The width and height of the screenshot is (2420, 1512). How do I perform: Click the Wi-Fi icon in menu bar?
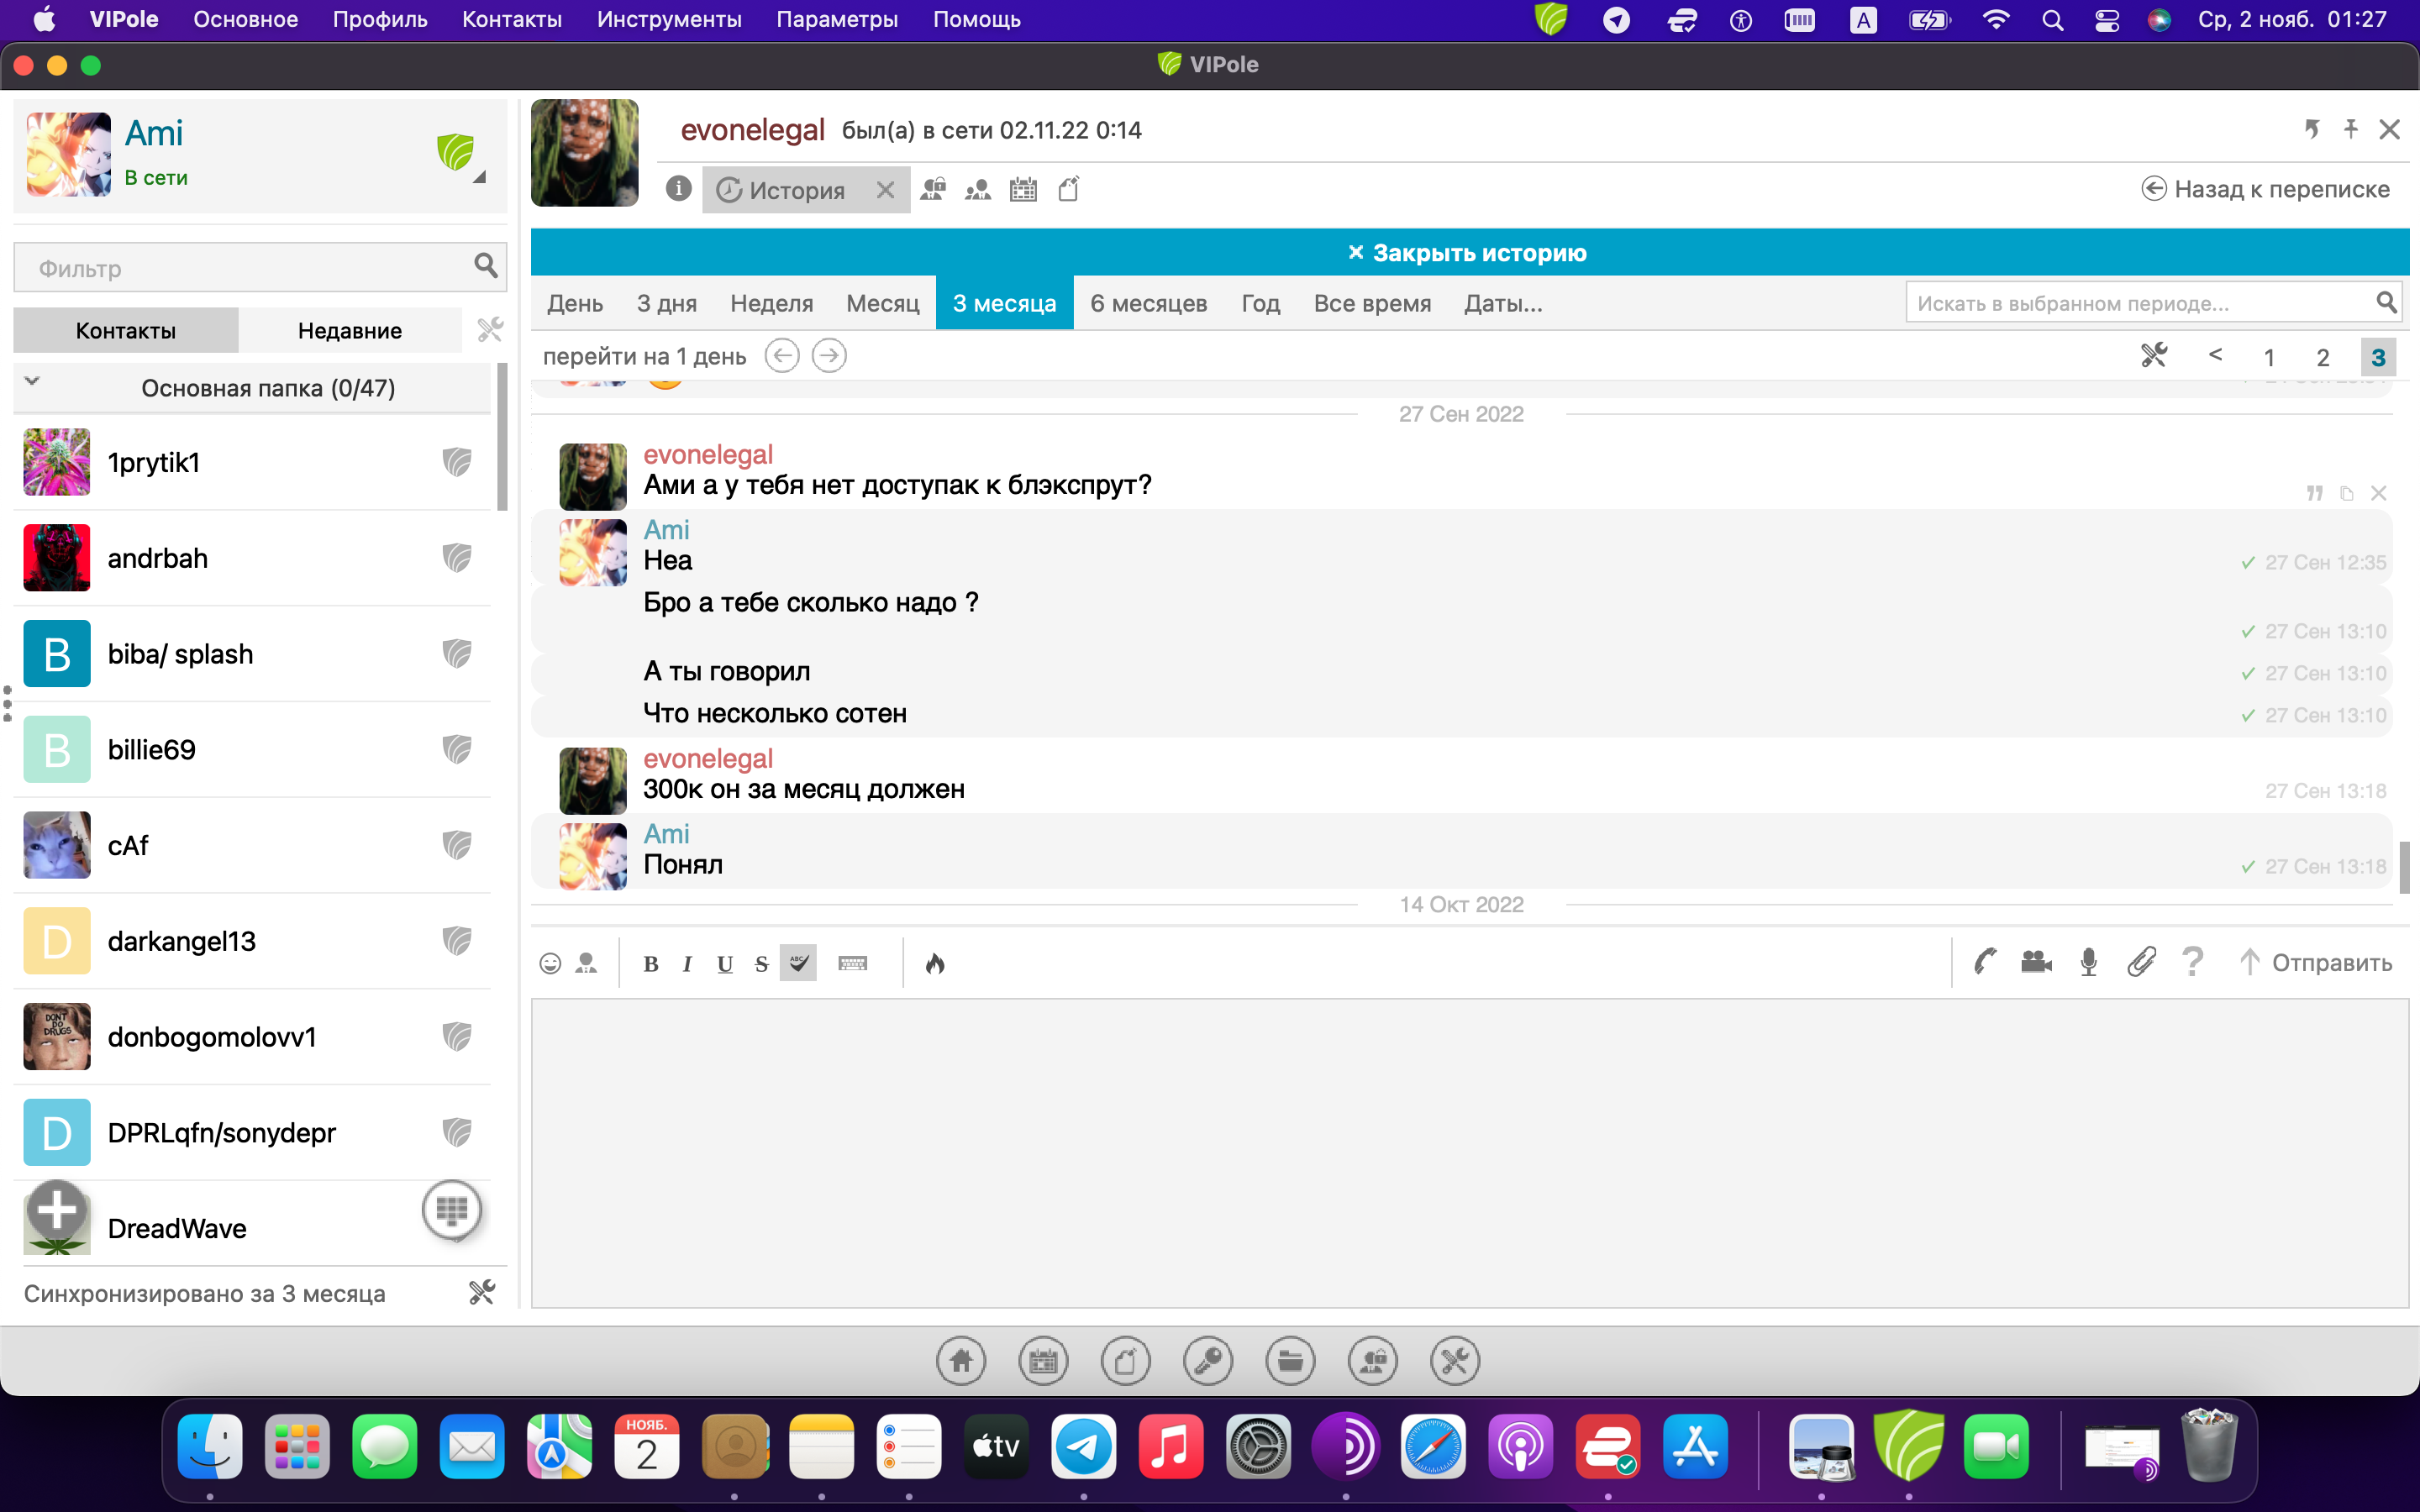(x=1996, y=19)
